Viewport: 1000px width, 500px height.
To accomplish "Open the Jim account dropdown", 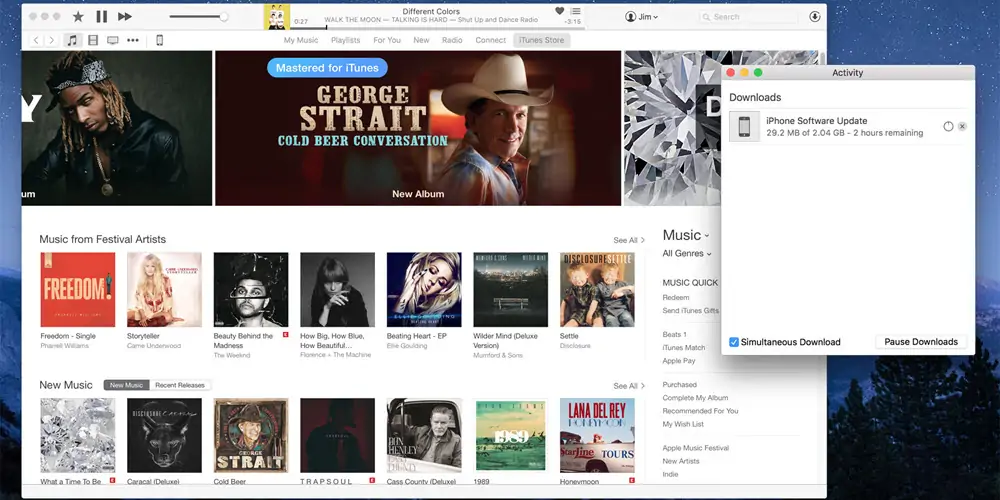I will coord(642,17).
